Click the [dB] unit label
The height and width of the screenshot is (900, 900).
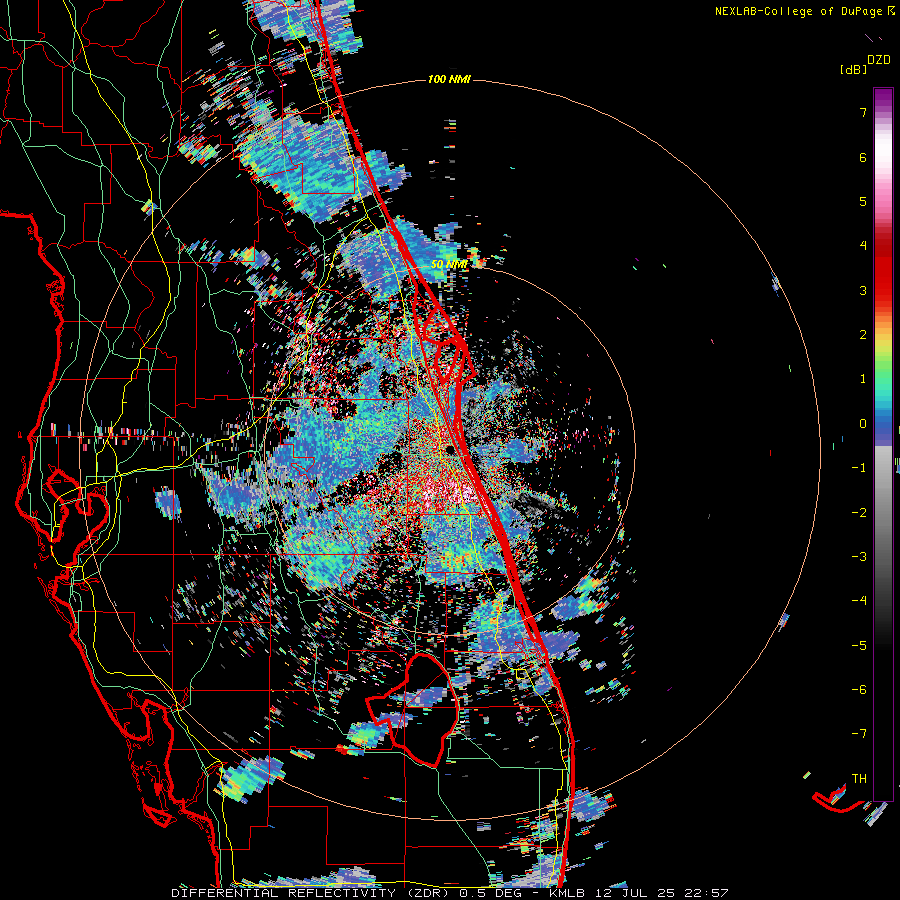pos(853,70)
